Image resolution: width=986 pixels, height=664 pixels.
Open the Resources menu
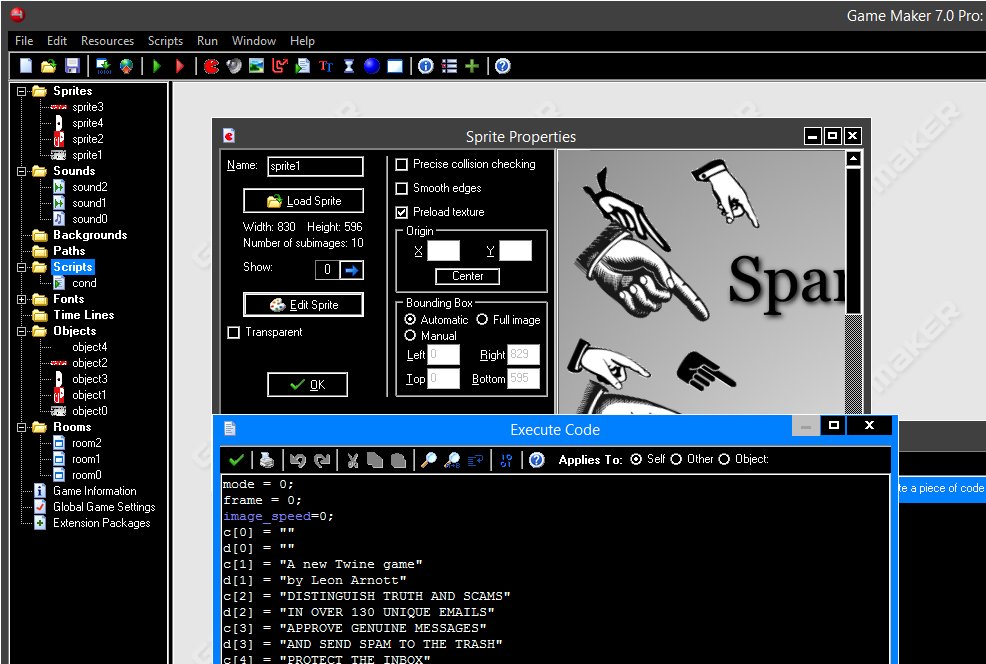point(107,41)
